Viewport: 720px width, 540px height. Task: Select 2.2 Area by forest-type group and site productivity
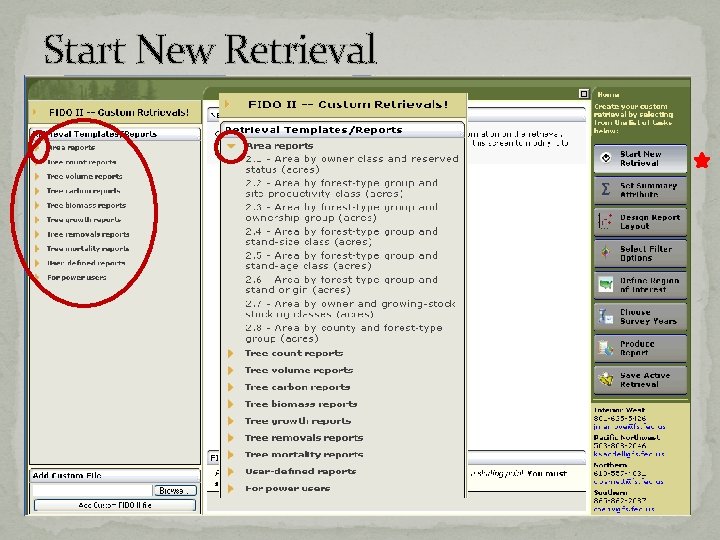(342, 188)
